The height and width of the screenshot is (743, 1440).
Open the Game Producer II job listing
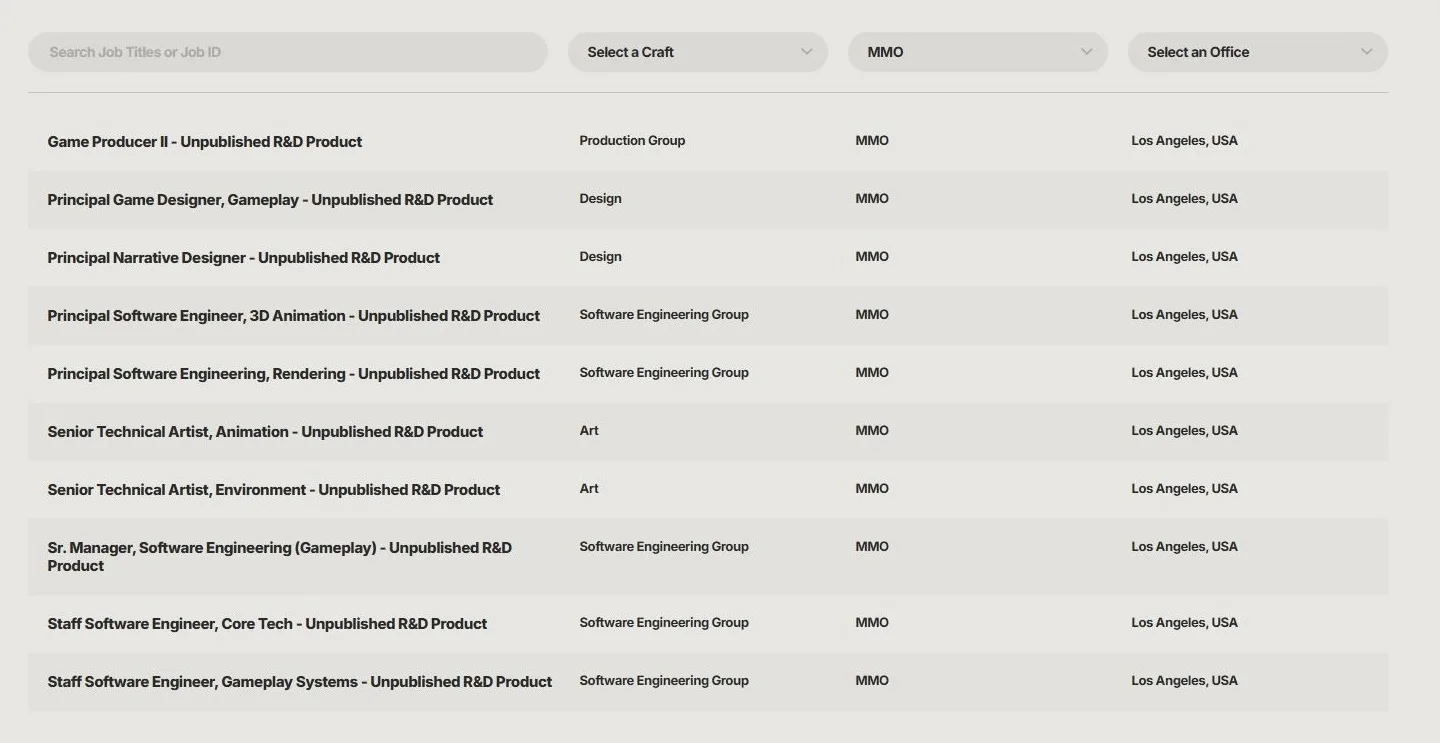click(205, 142)
